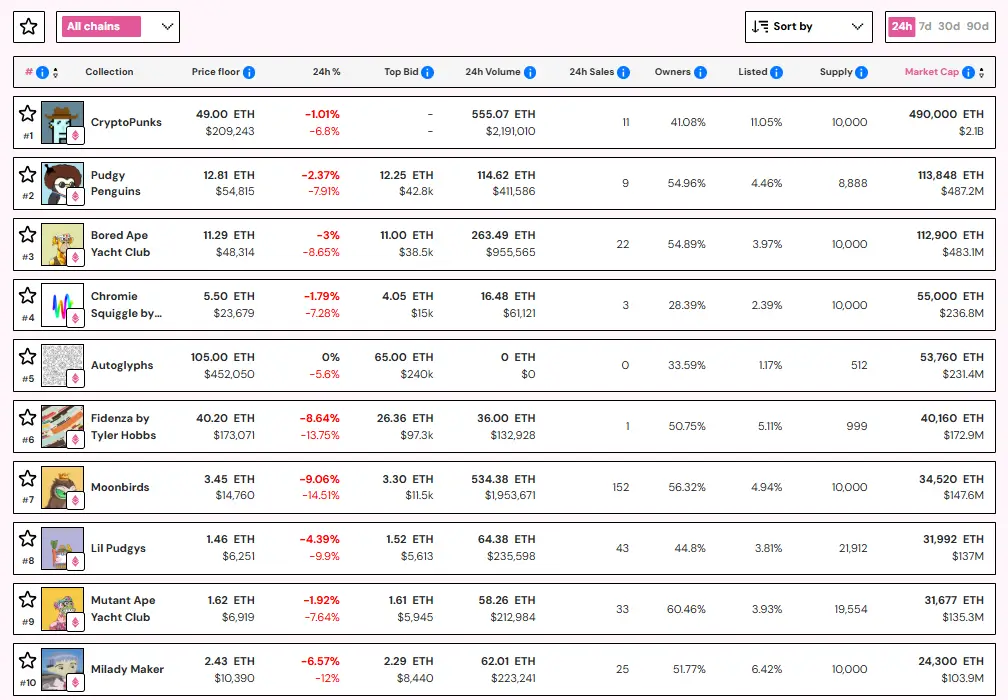This screenshot has width=1008, height=700.
Task: Favorite Milady Maker with its star
Action: (x=28, y=661)
